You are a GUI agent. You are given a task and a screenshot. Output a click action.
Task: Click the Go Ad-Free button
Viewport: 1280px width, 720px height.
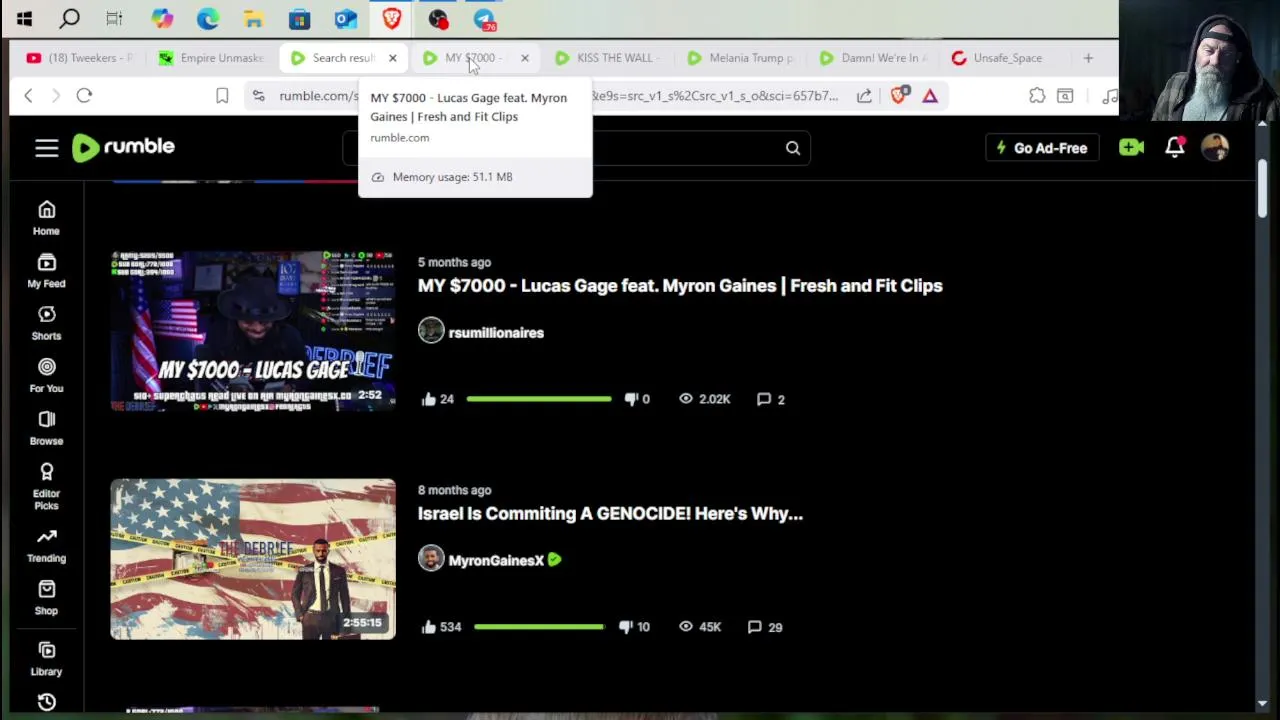click(1042, 148)
